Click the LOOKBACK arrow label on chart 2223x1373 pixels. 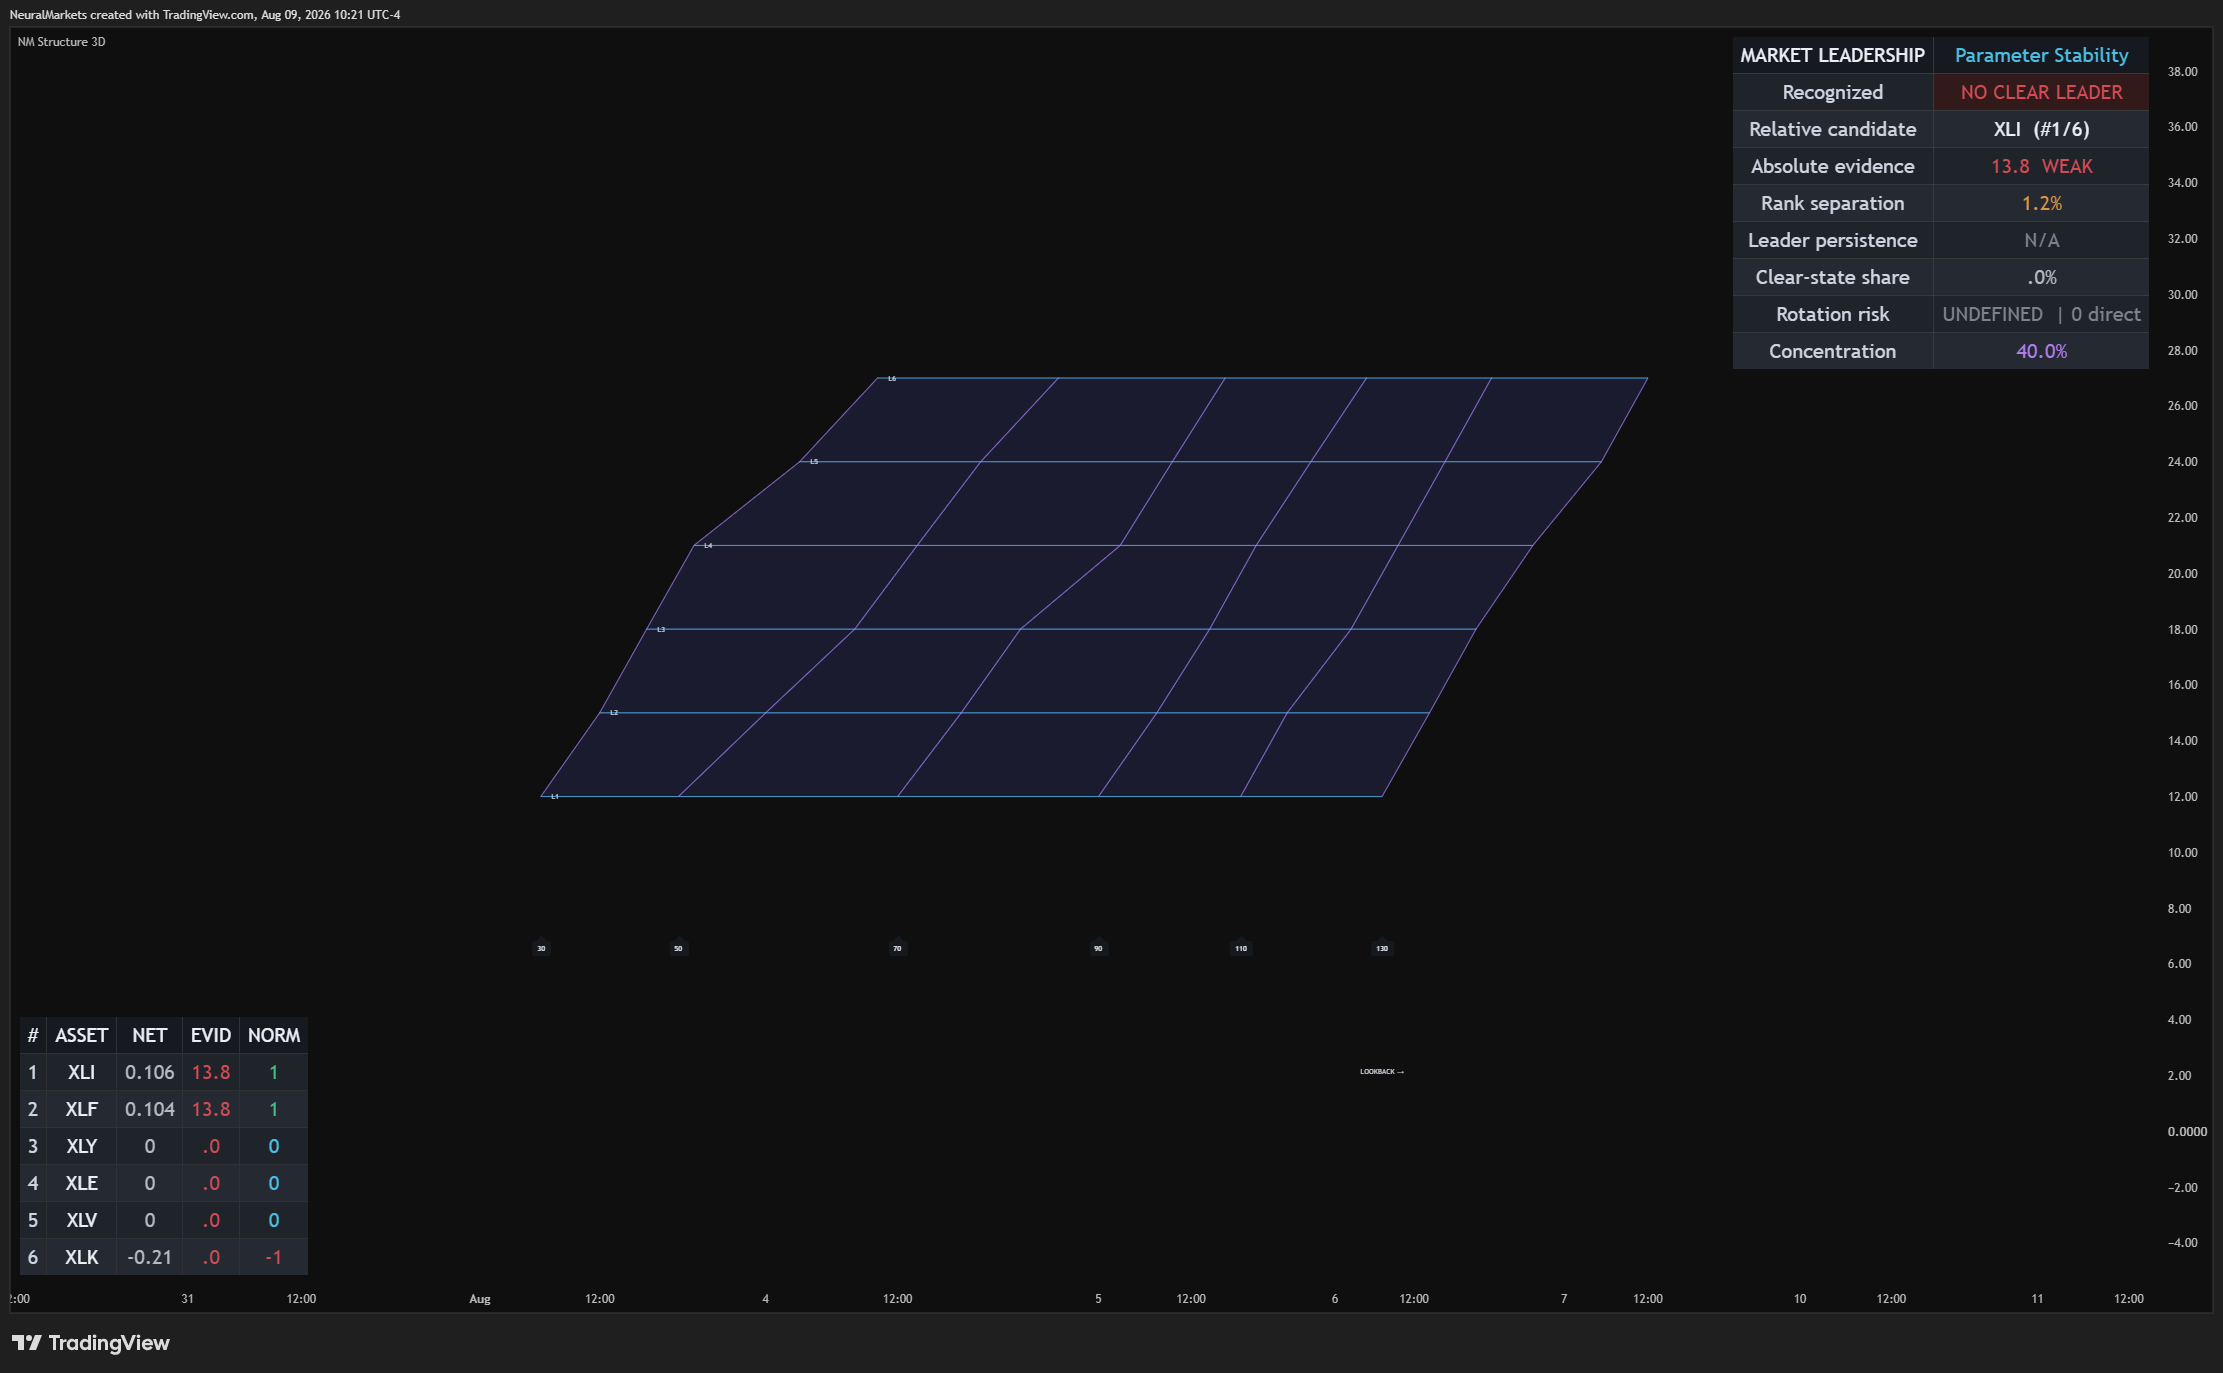pos(1382,1071)
